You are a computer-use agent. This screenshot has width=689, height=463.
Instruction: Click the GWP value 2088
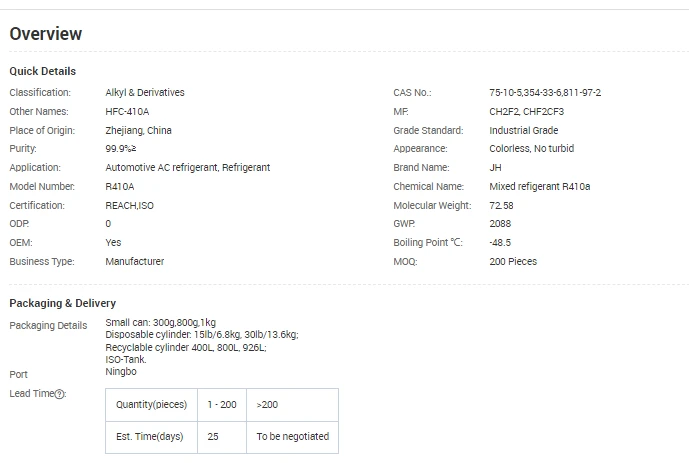pyautogui.click(x=500, y=224)
